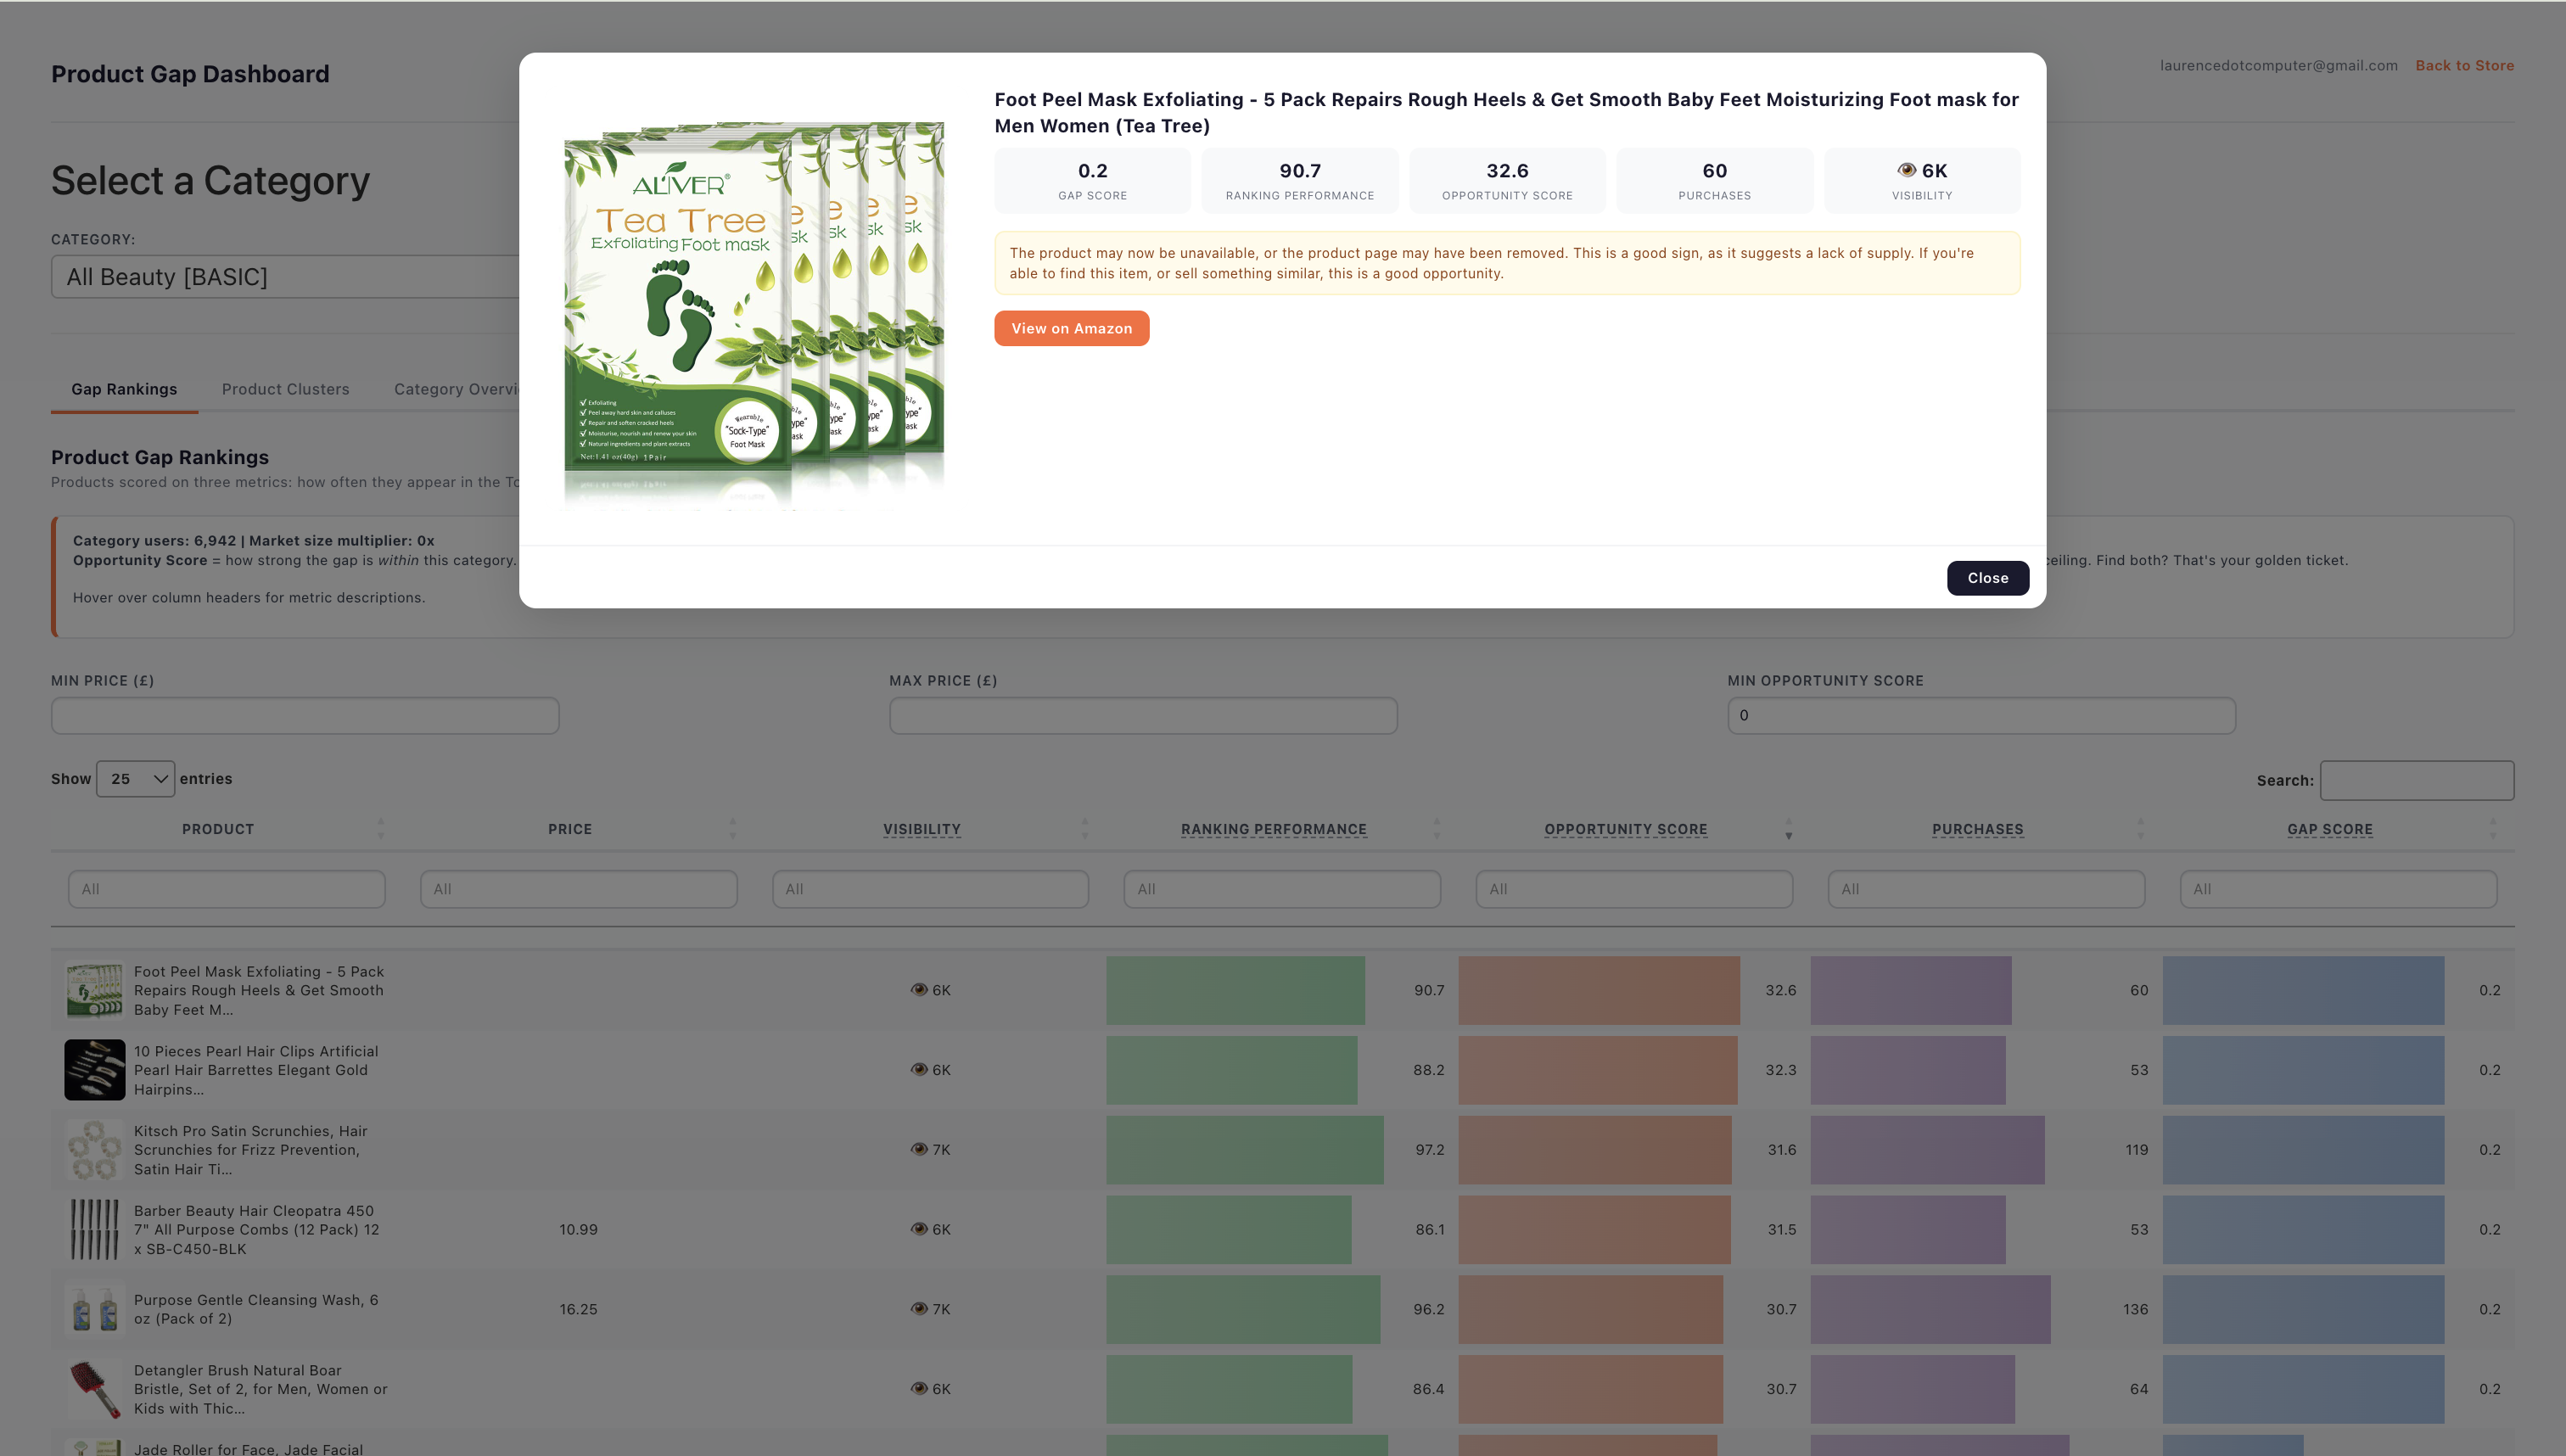Click the View on Amazon button

coord(1071,328)
